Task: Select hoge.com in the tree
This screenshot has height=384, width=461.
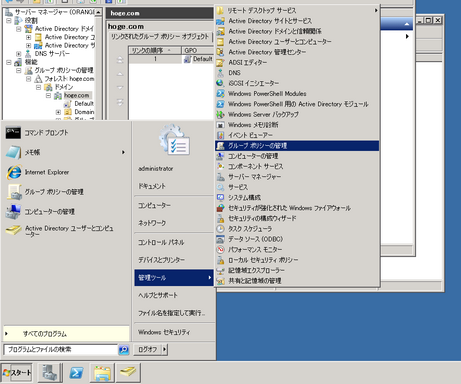Action: coord(76,95)
